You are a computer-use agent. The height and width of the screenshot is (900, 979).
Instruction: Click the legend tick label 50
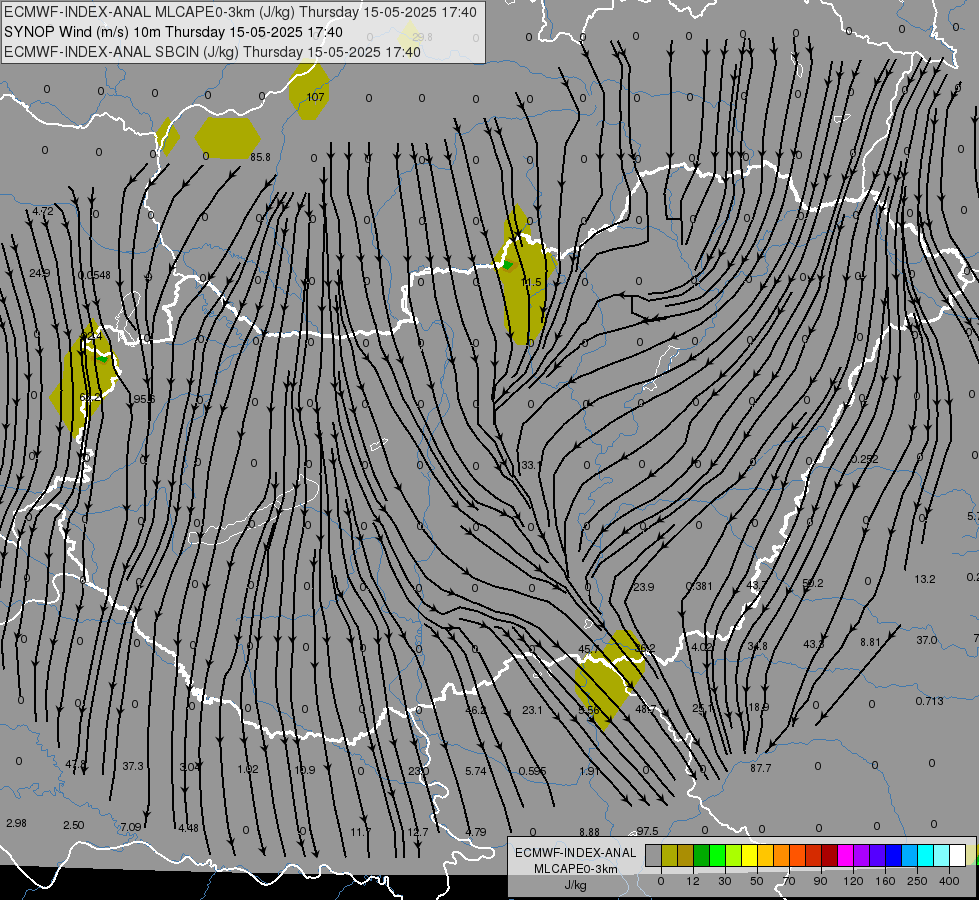tap(756, 881)
